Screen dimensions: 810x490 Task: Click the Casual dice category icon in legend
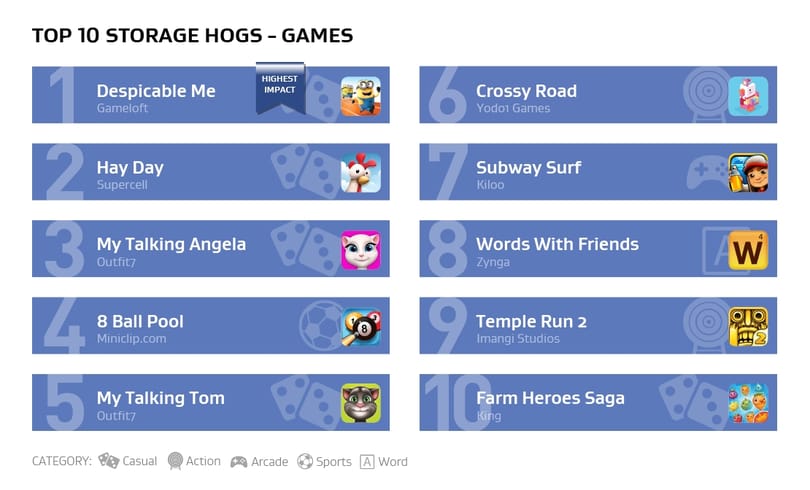(108, 461)
